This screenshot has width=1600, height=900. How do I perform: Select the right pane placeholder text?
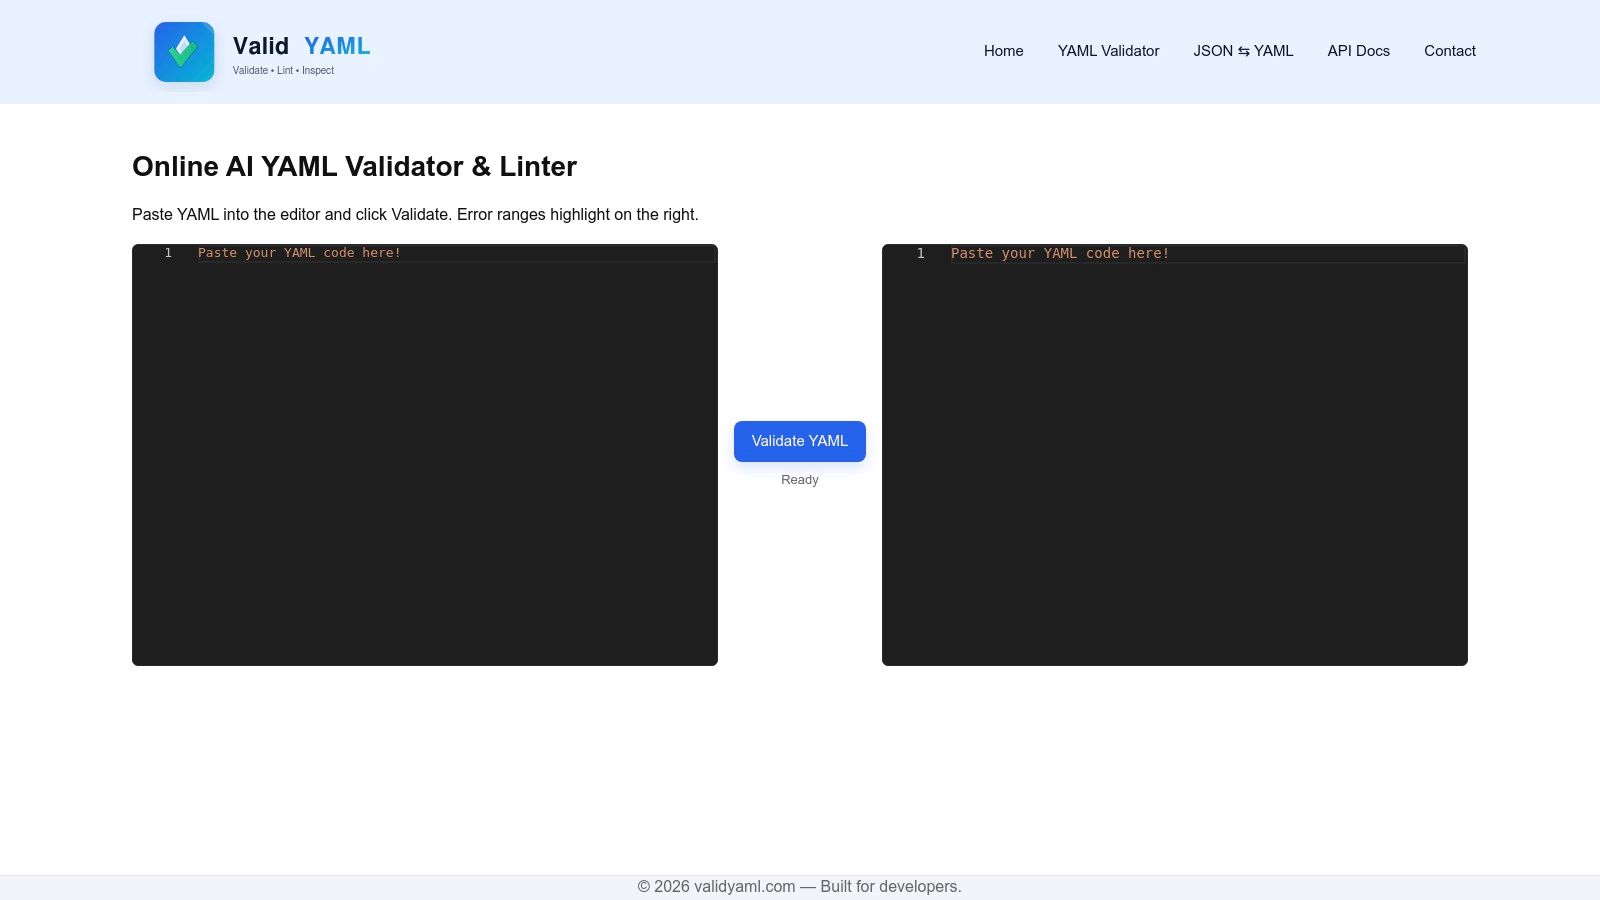click(x=1061, y=253)
